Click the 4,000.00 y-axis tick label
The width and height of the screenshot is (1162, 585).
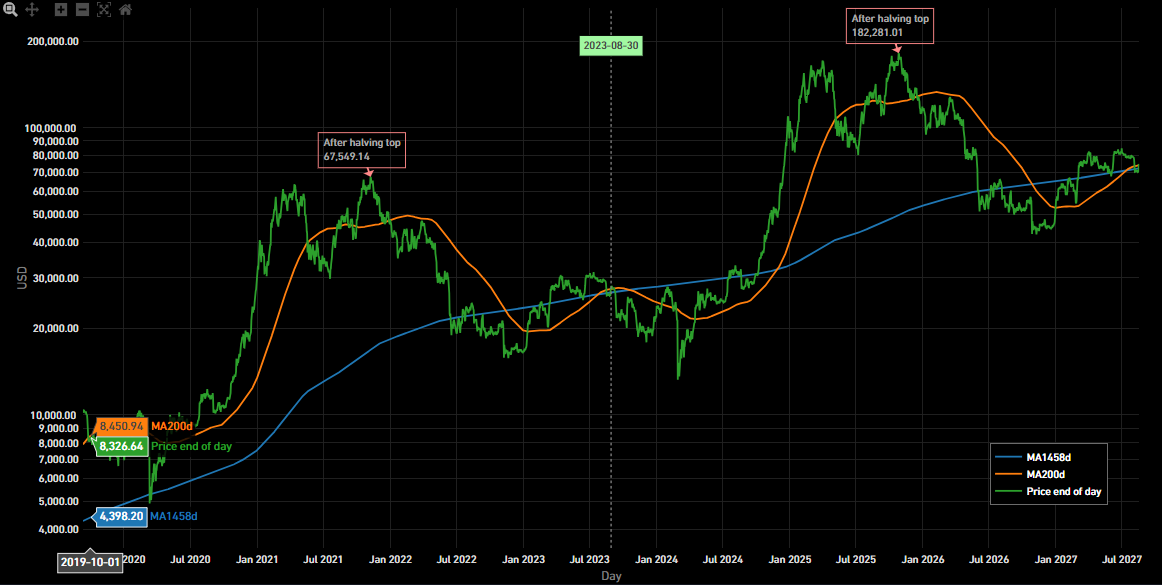click(x=58, y=529)
